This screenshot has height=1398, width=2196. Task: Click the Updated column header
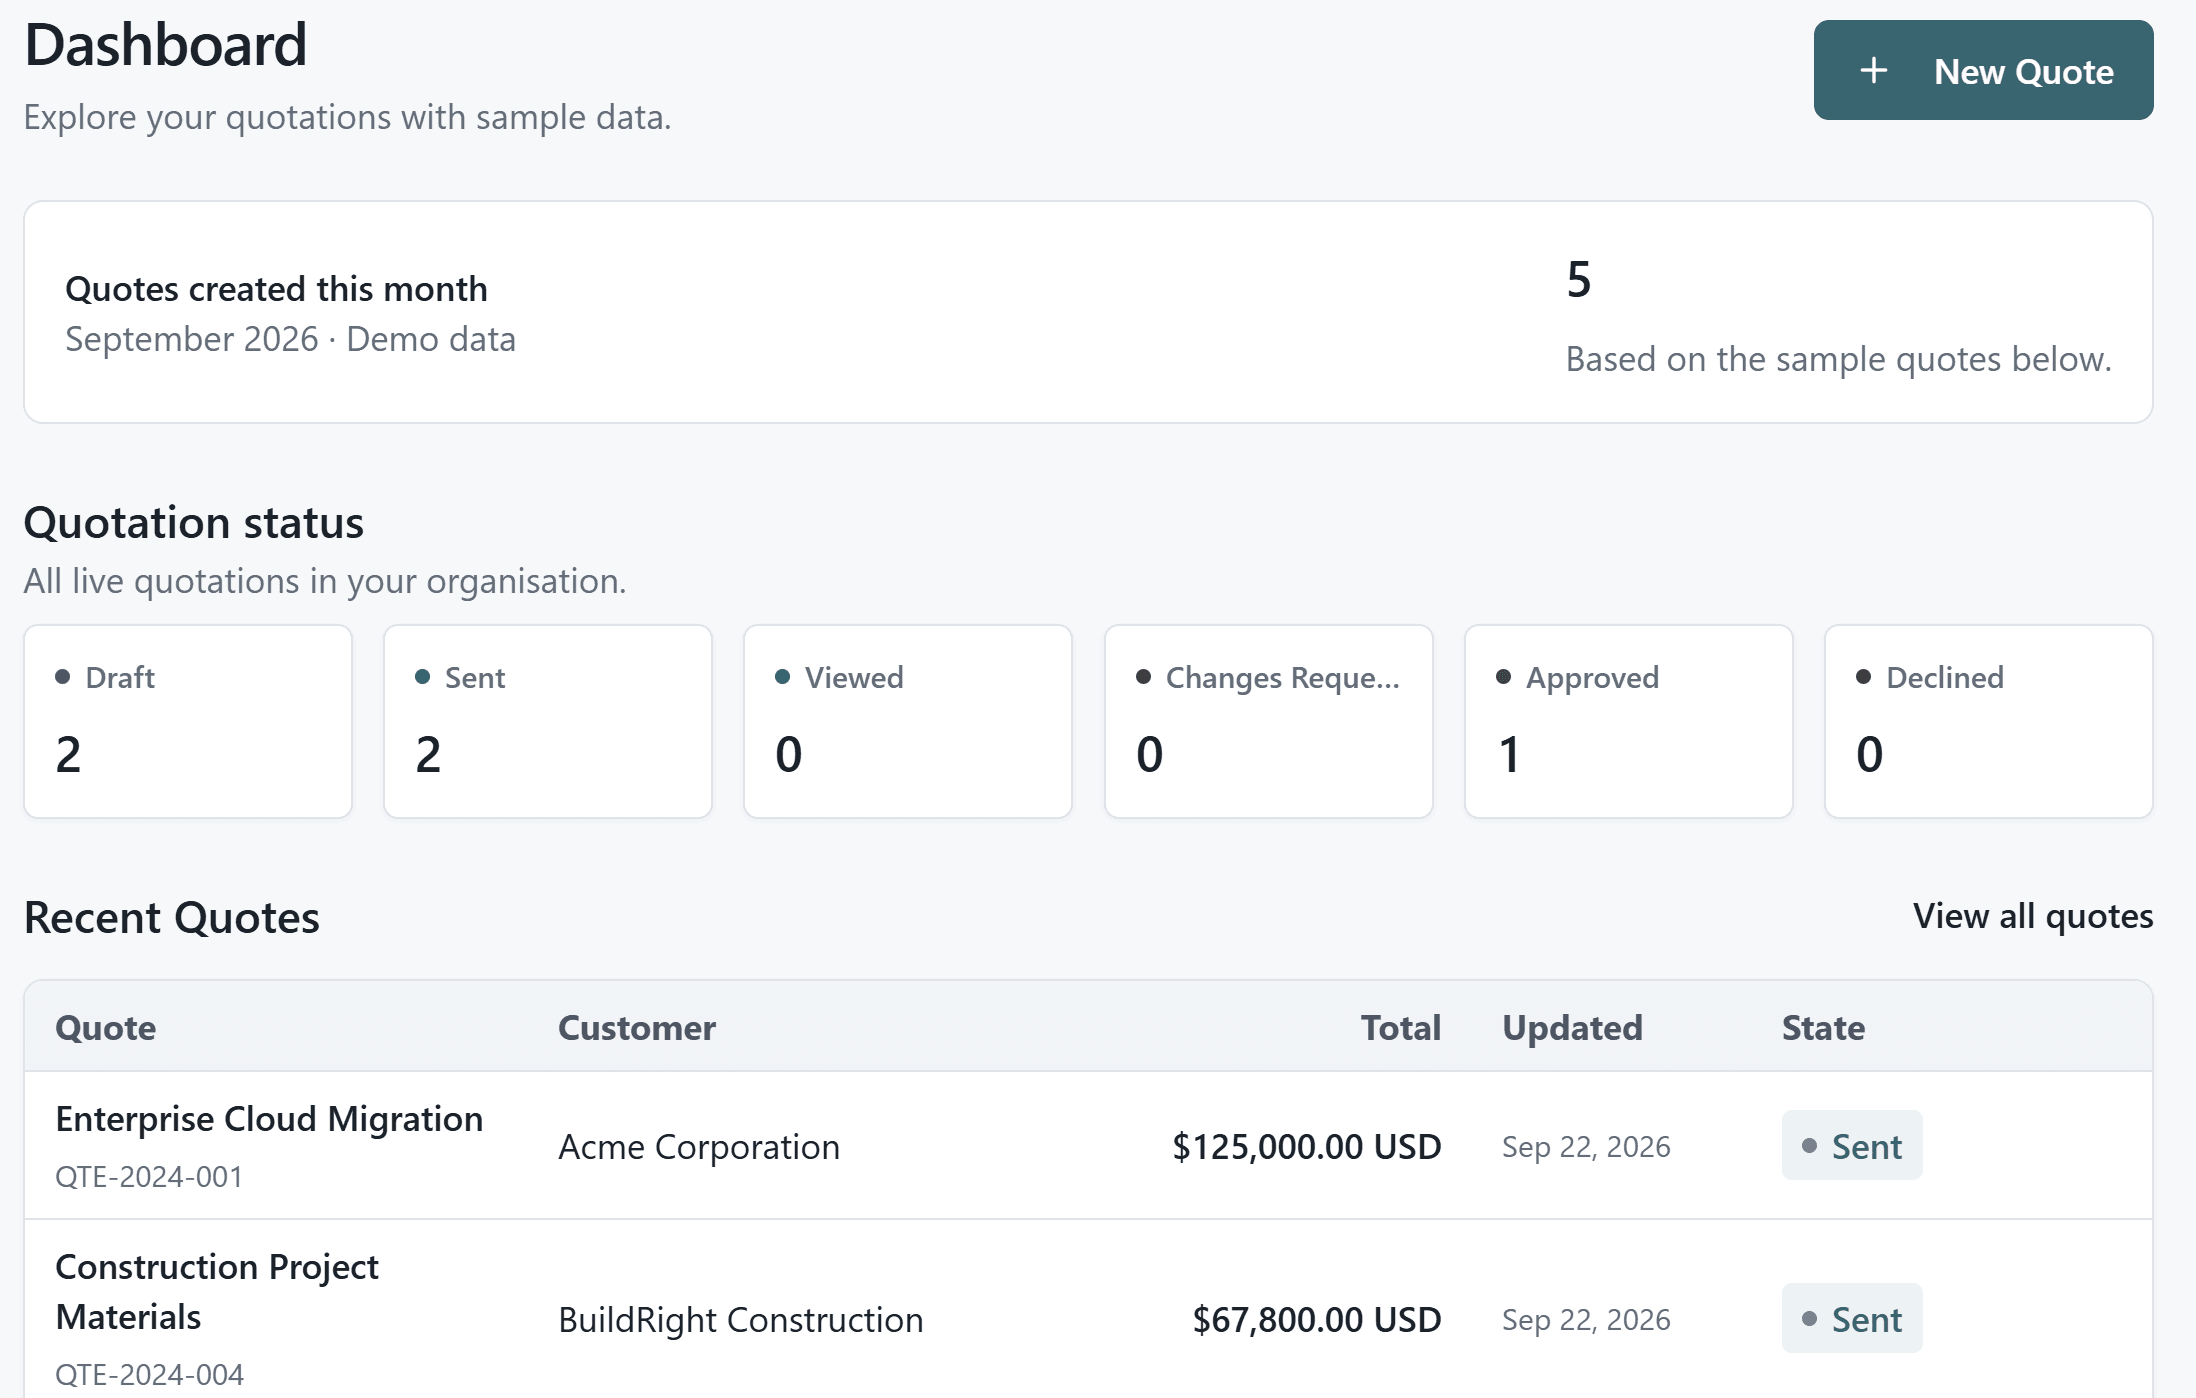point(1572,1027)
